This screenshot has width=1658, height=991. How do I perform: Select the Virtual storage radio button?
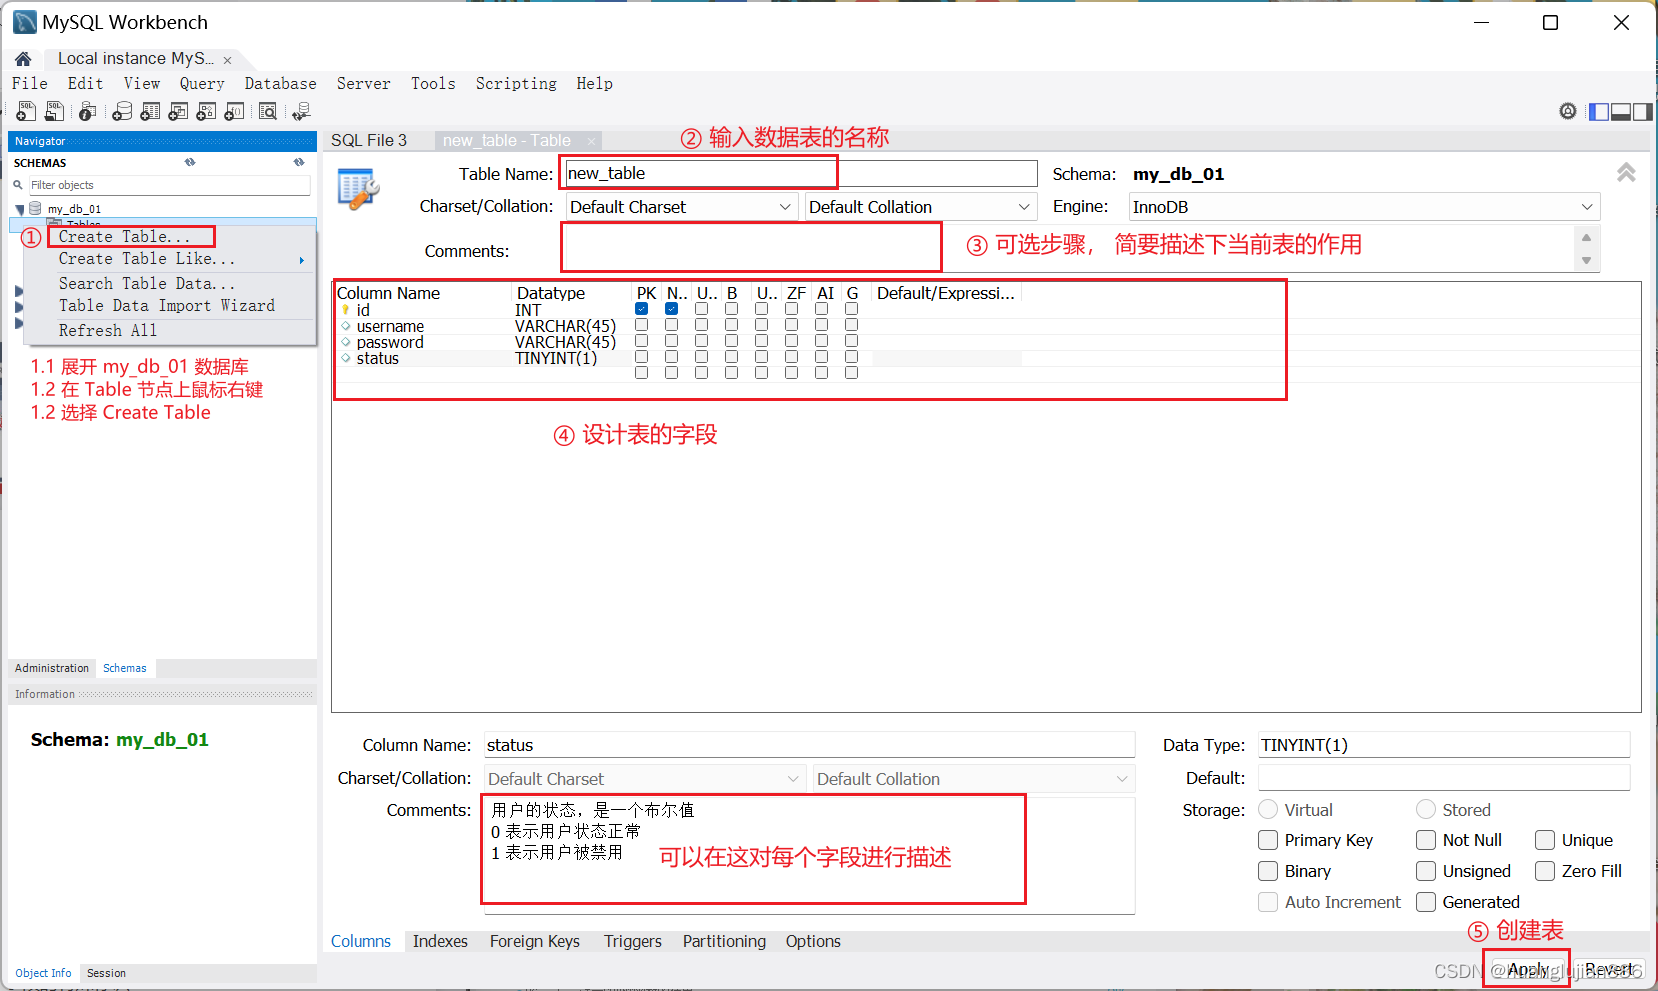(1268, 809)
